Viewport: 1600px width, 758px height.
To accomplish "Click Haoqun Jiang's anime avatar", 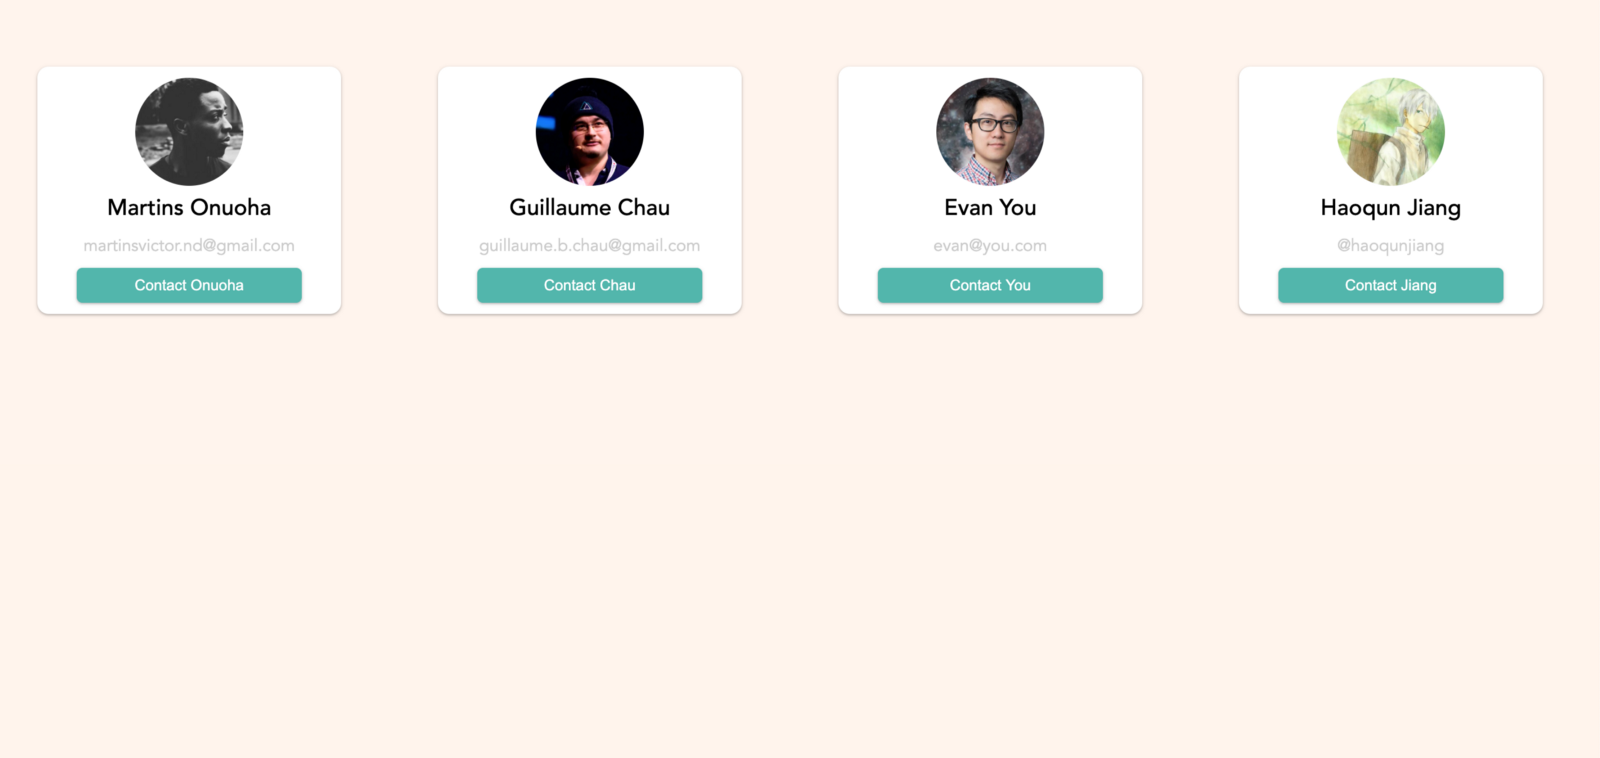I will pyautogui.click(x=1391, y=132).
